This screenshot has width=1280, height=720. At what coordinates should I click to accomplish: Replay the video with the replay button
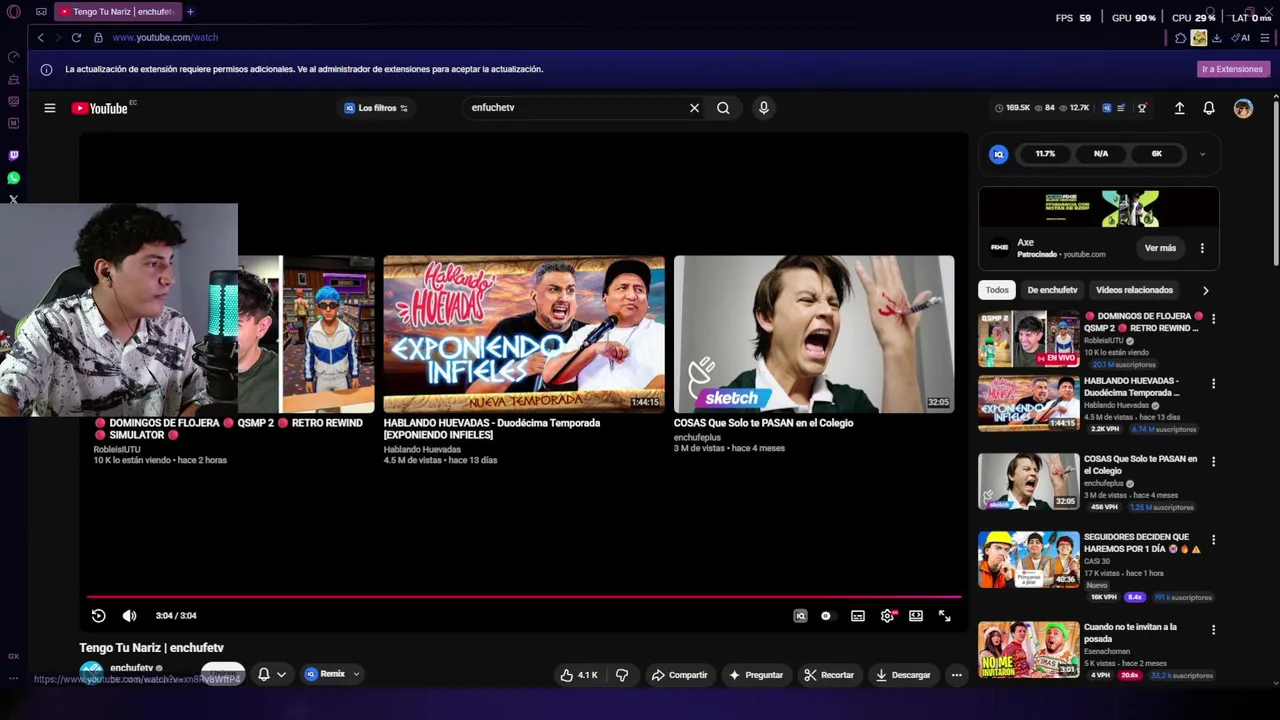click(x=99, y=616)
